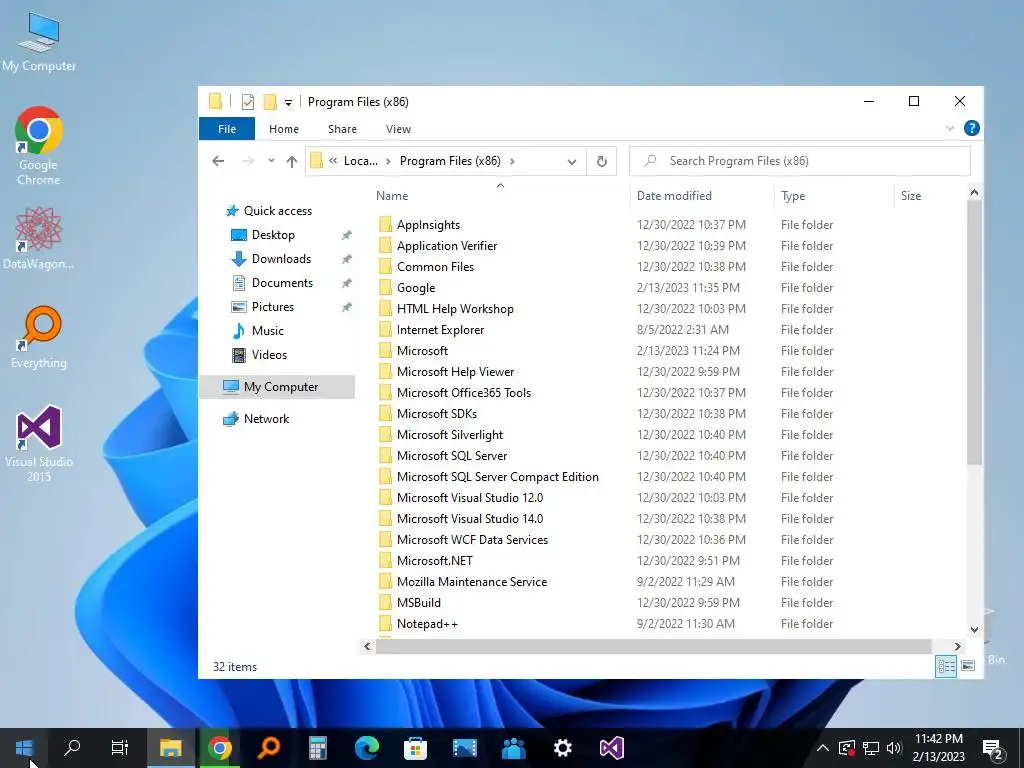1024x768 pixels.
Task: Switch to the Share ribbon tab
Action: click(x=342, y=129)
